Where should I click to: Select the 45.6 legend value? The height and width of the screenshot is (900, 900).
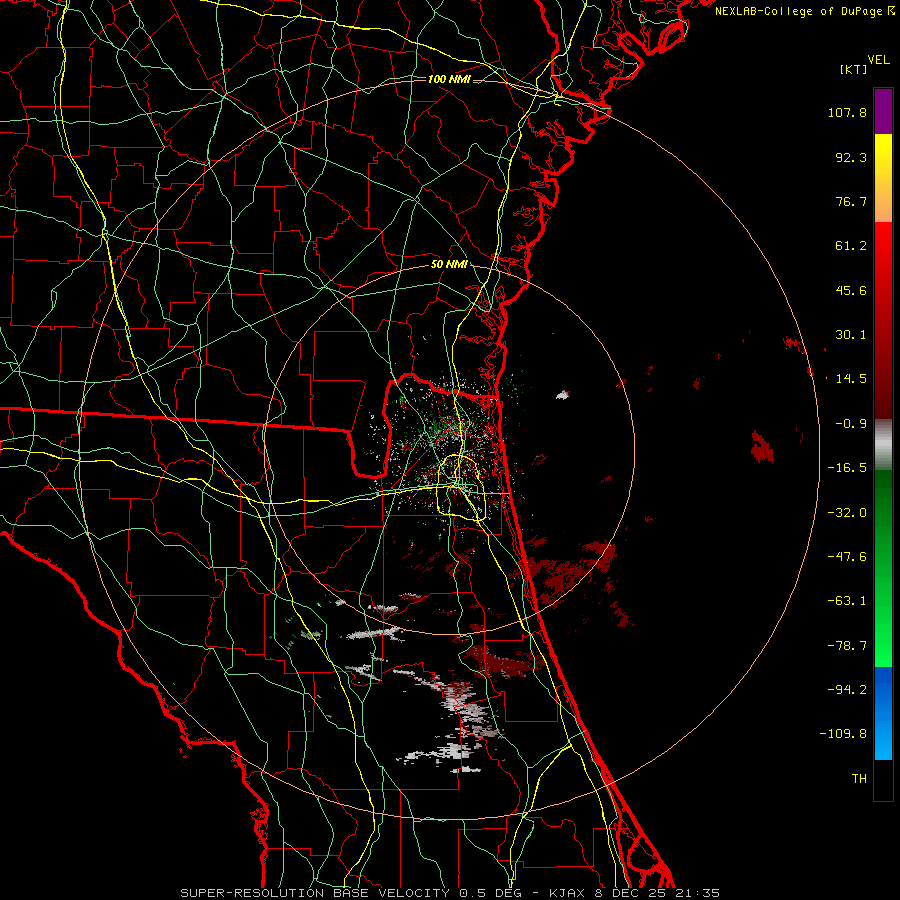coord(851,290)
